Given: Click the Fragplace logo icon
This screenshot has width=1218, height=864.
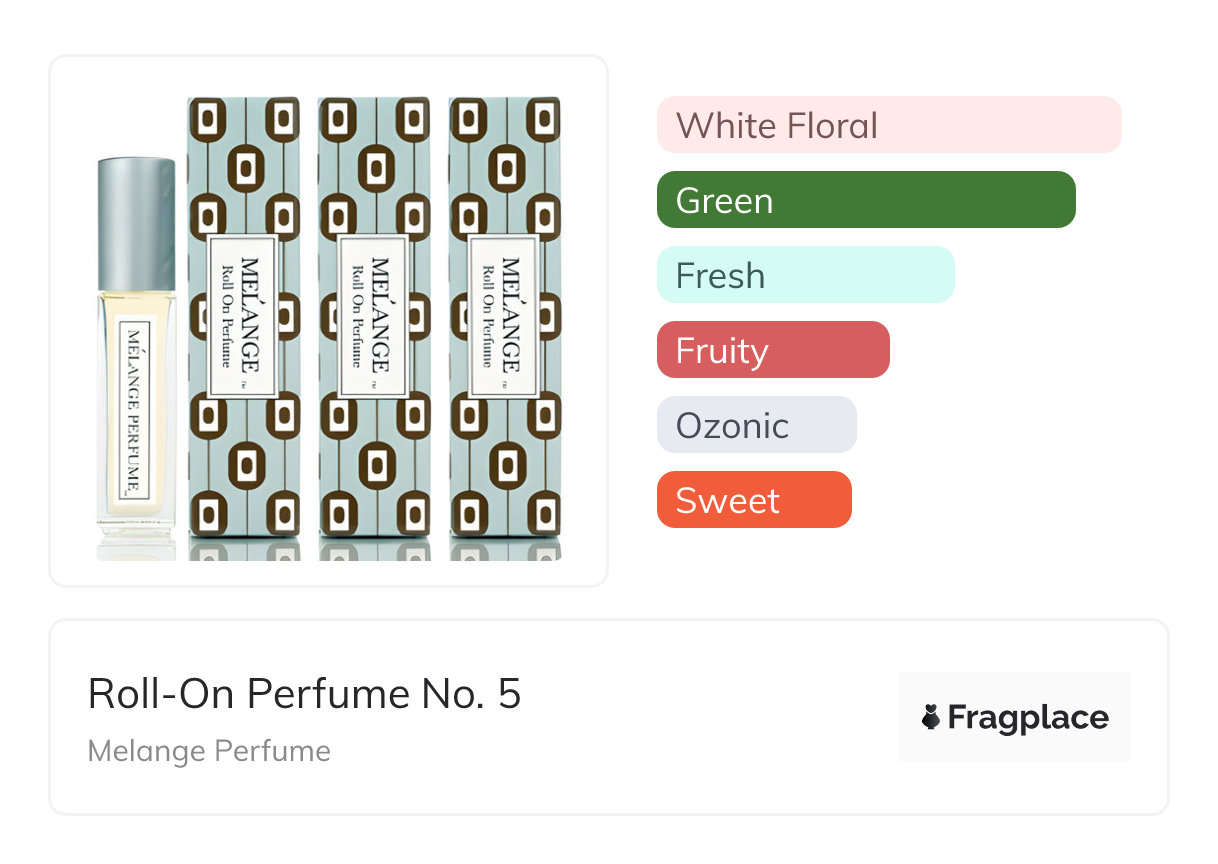Looking at the screenshot, I should click(931, 717).
